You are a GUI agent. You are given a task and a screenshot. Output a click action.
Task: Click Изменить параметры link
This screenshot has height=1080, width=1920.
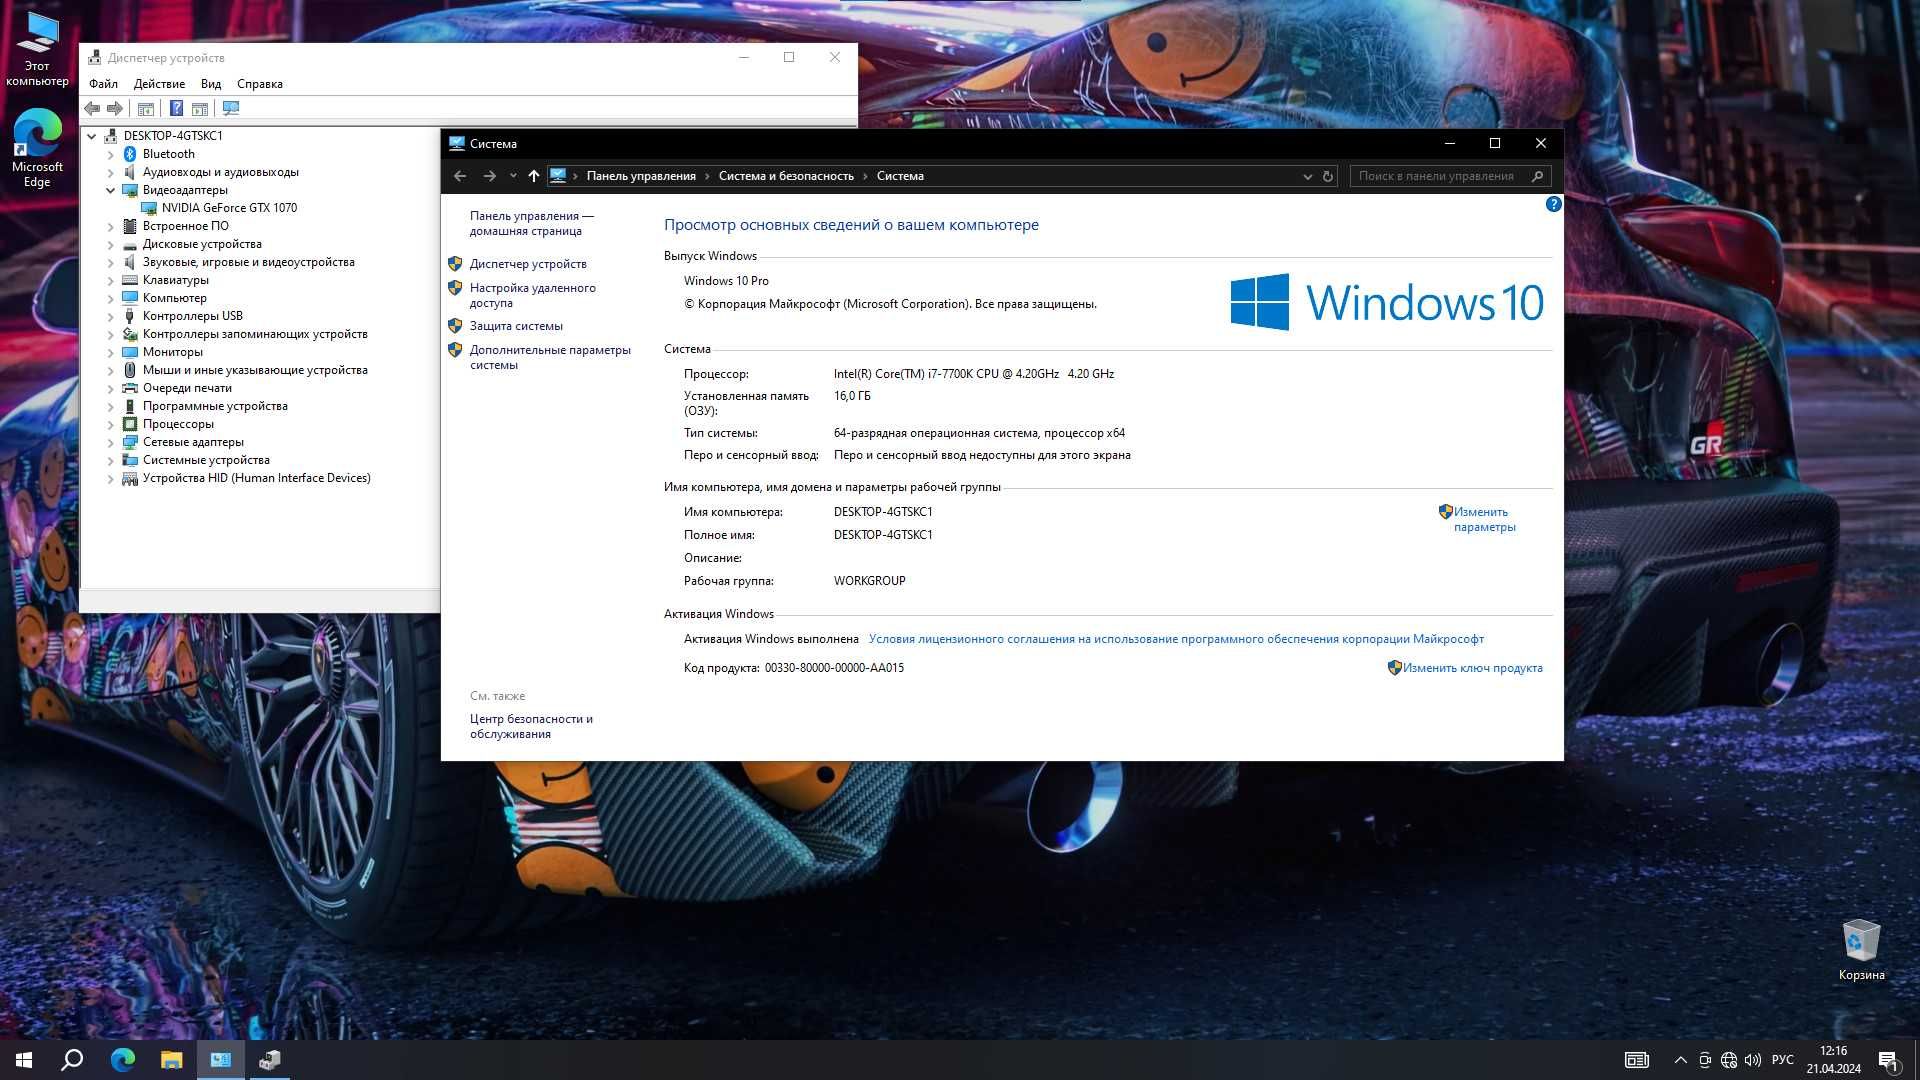tap(1484, 519)
